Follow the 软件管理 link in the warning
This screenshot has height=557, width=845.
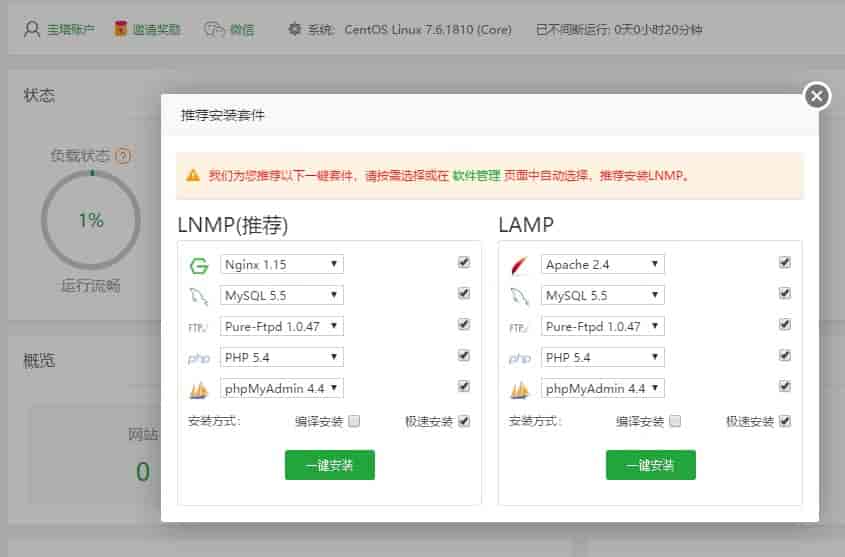475,175
